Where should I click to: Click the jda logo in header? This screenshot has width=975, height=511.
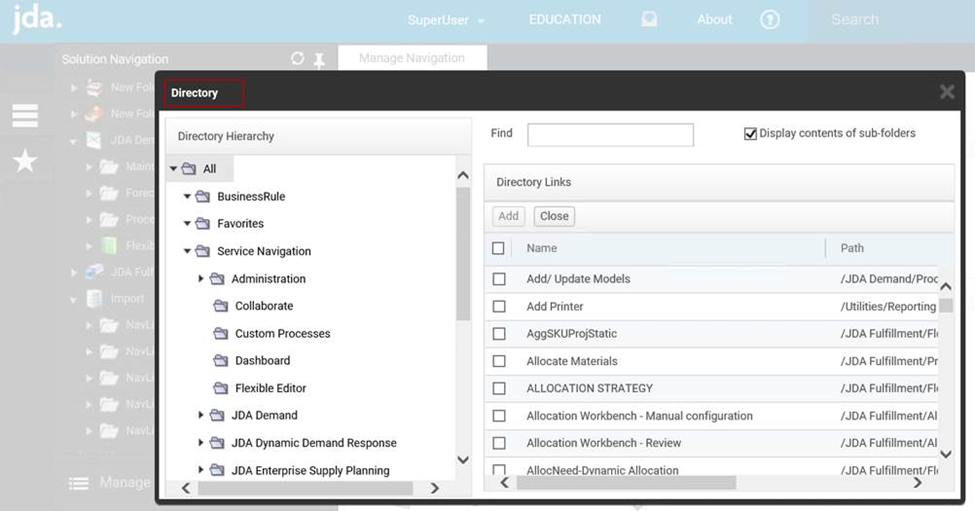click(37, 19)
